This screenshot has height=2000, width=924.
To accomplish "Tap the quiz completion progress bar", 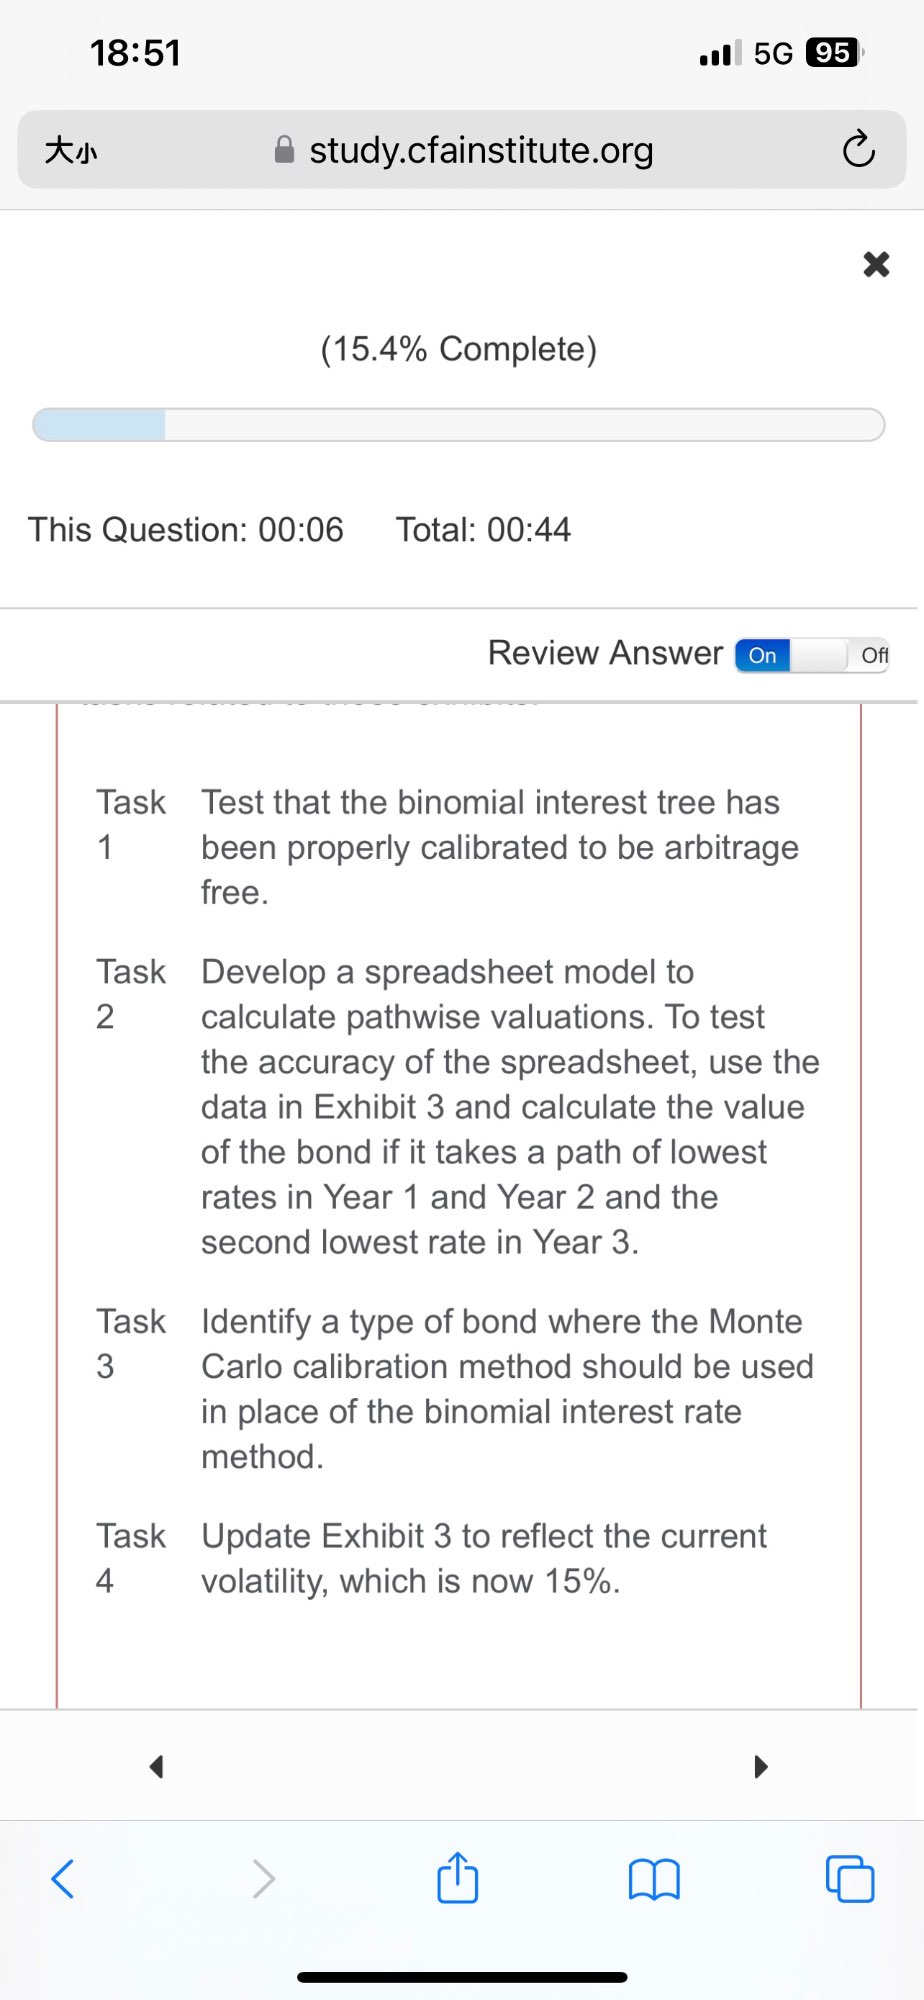I will pos(459,425).
